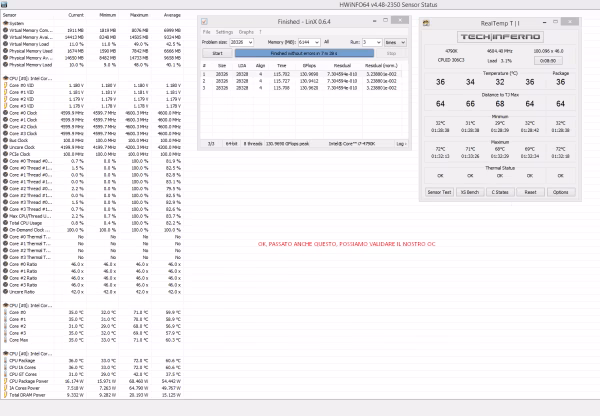Select LinX result row 3
Screen dimensions: 600x416
(x=303, y=88)
